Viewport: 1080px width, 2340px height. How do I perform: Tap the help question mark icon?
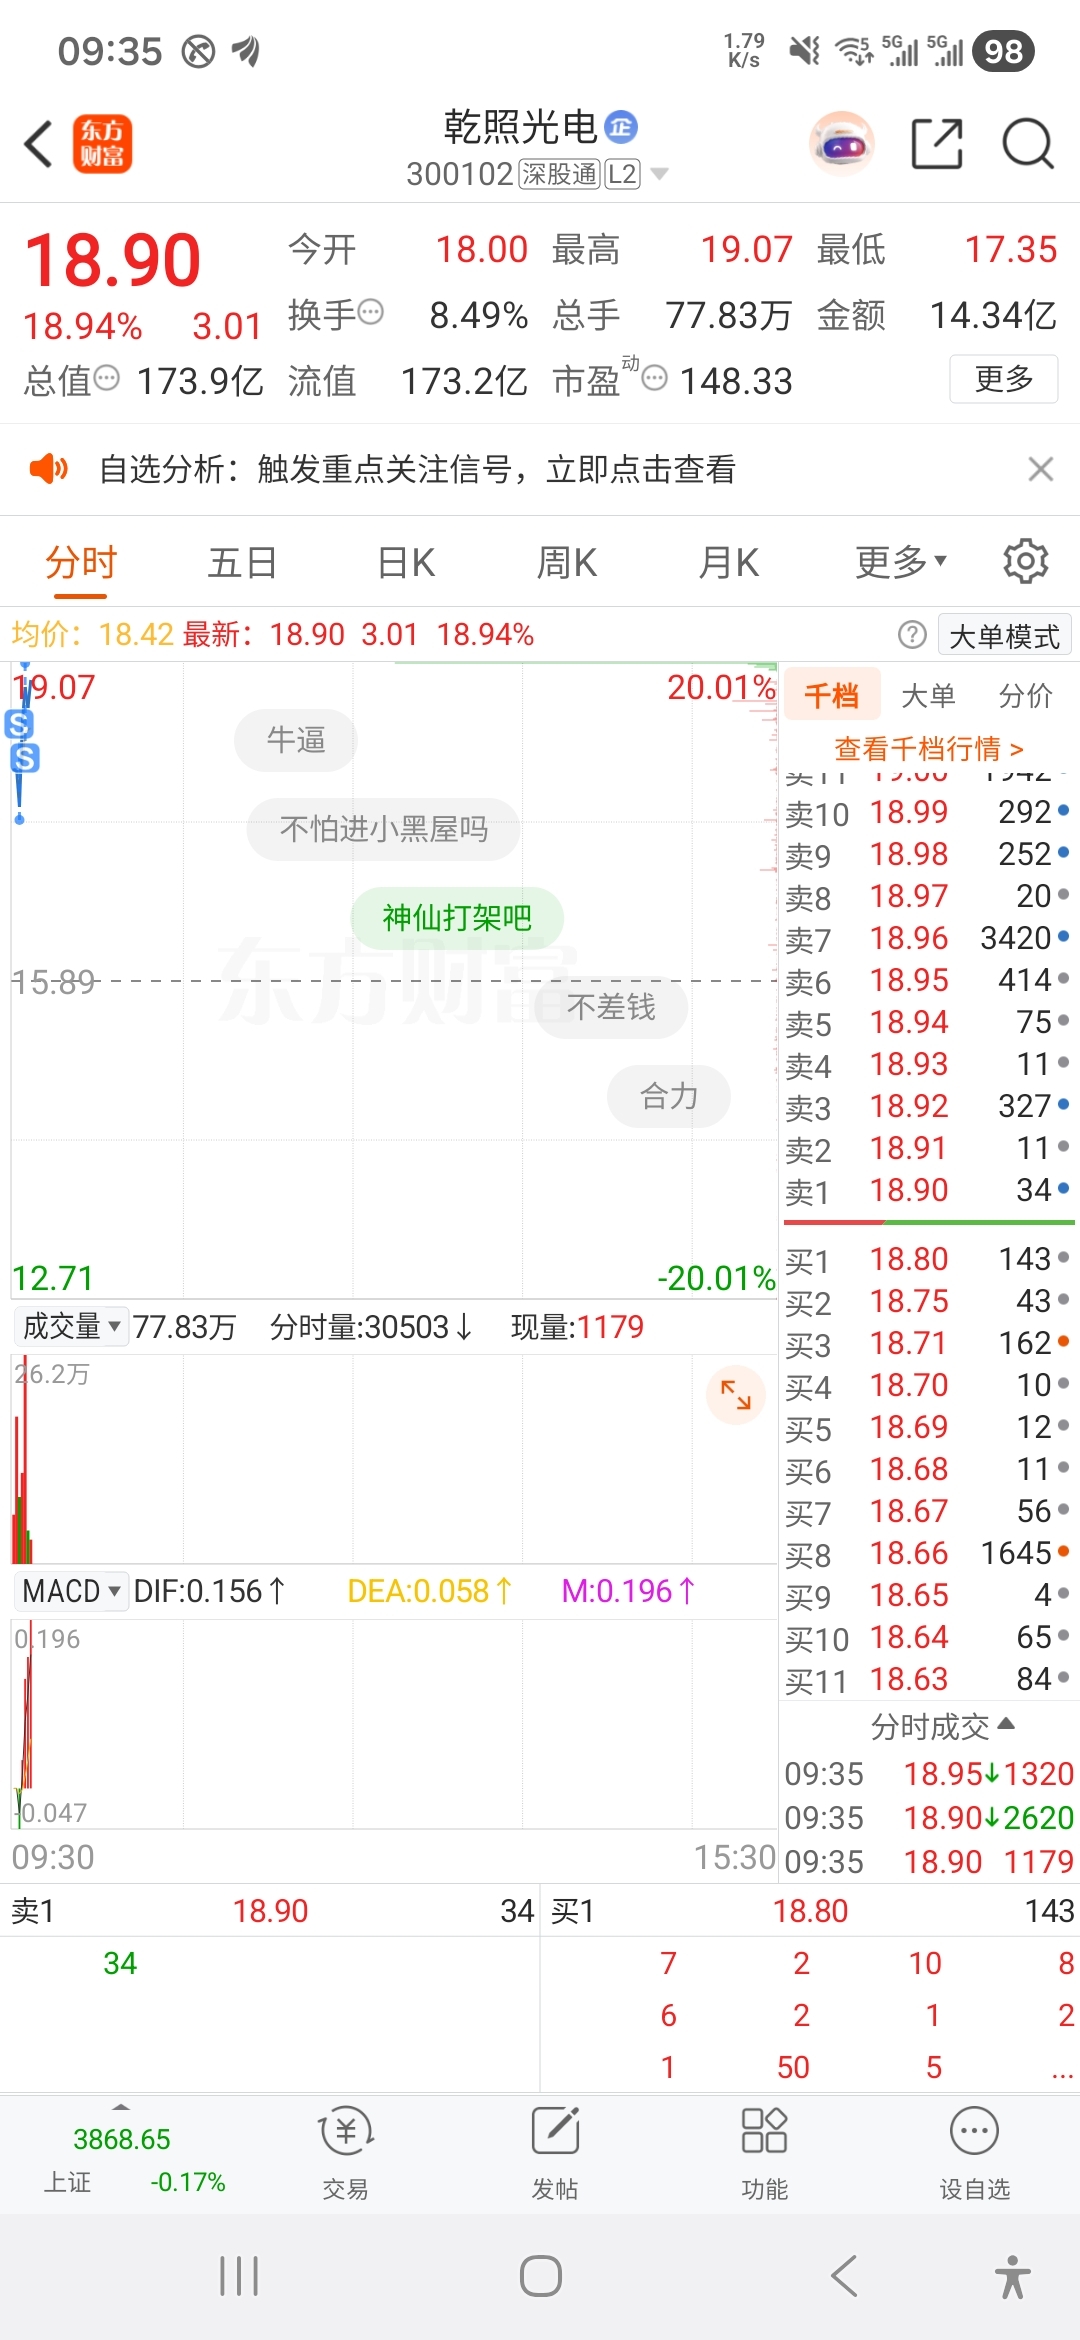click(912, 634)
